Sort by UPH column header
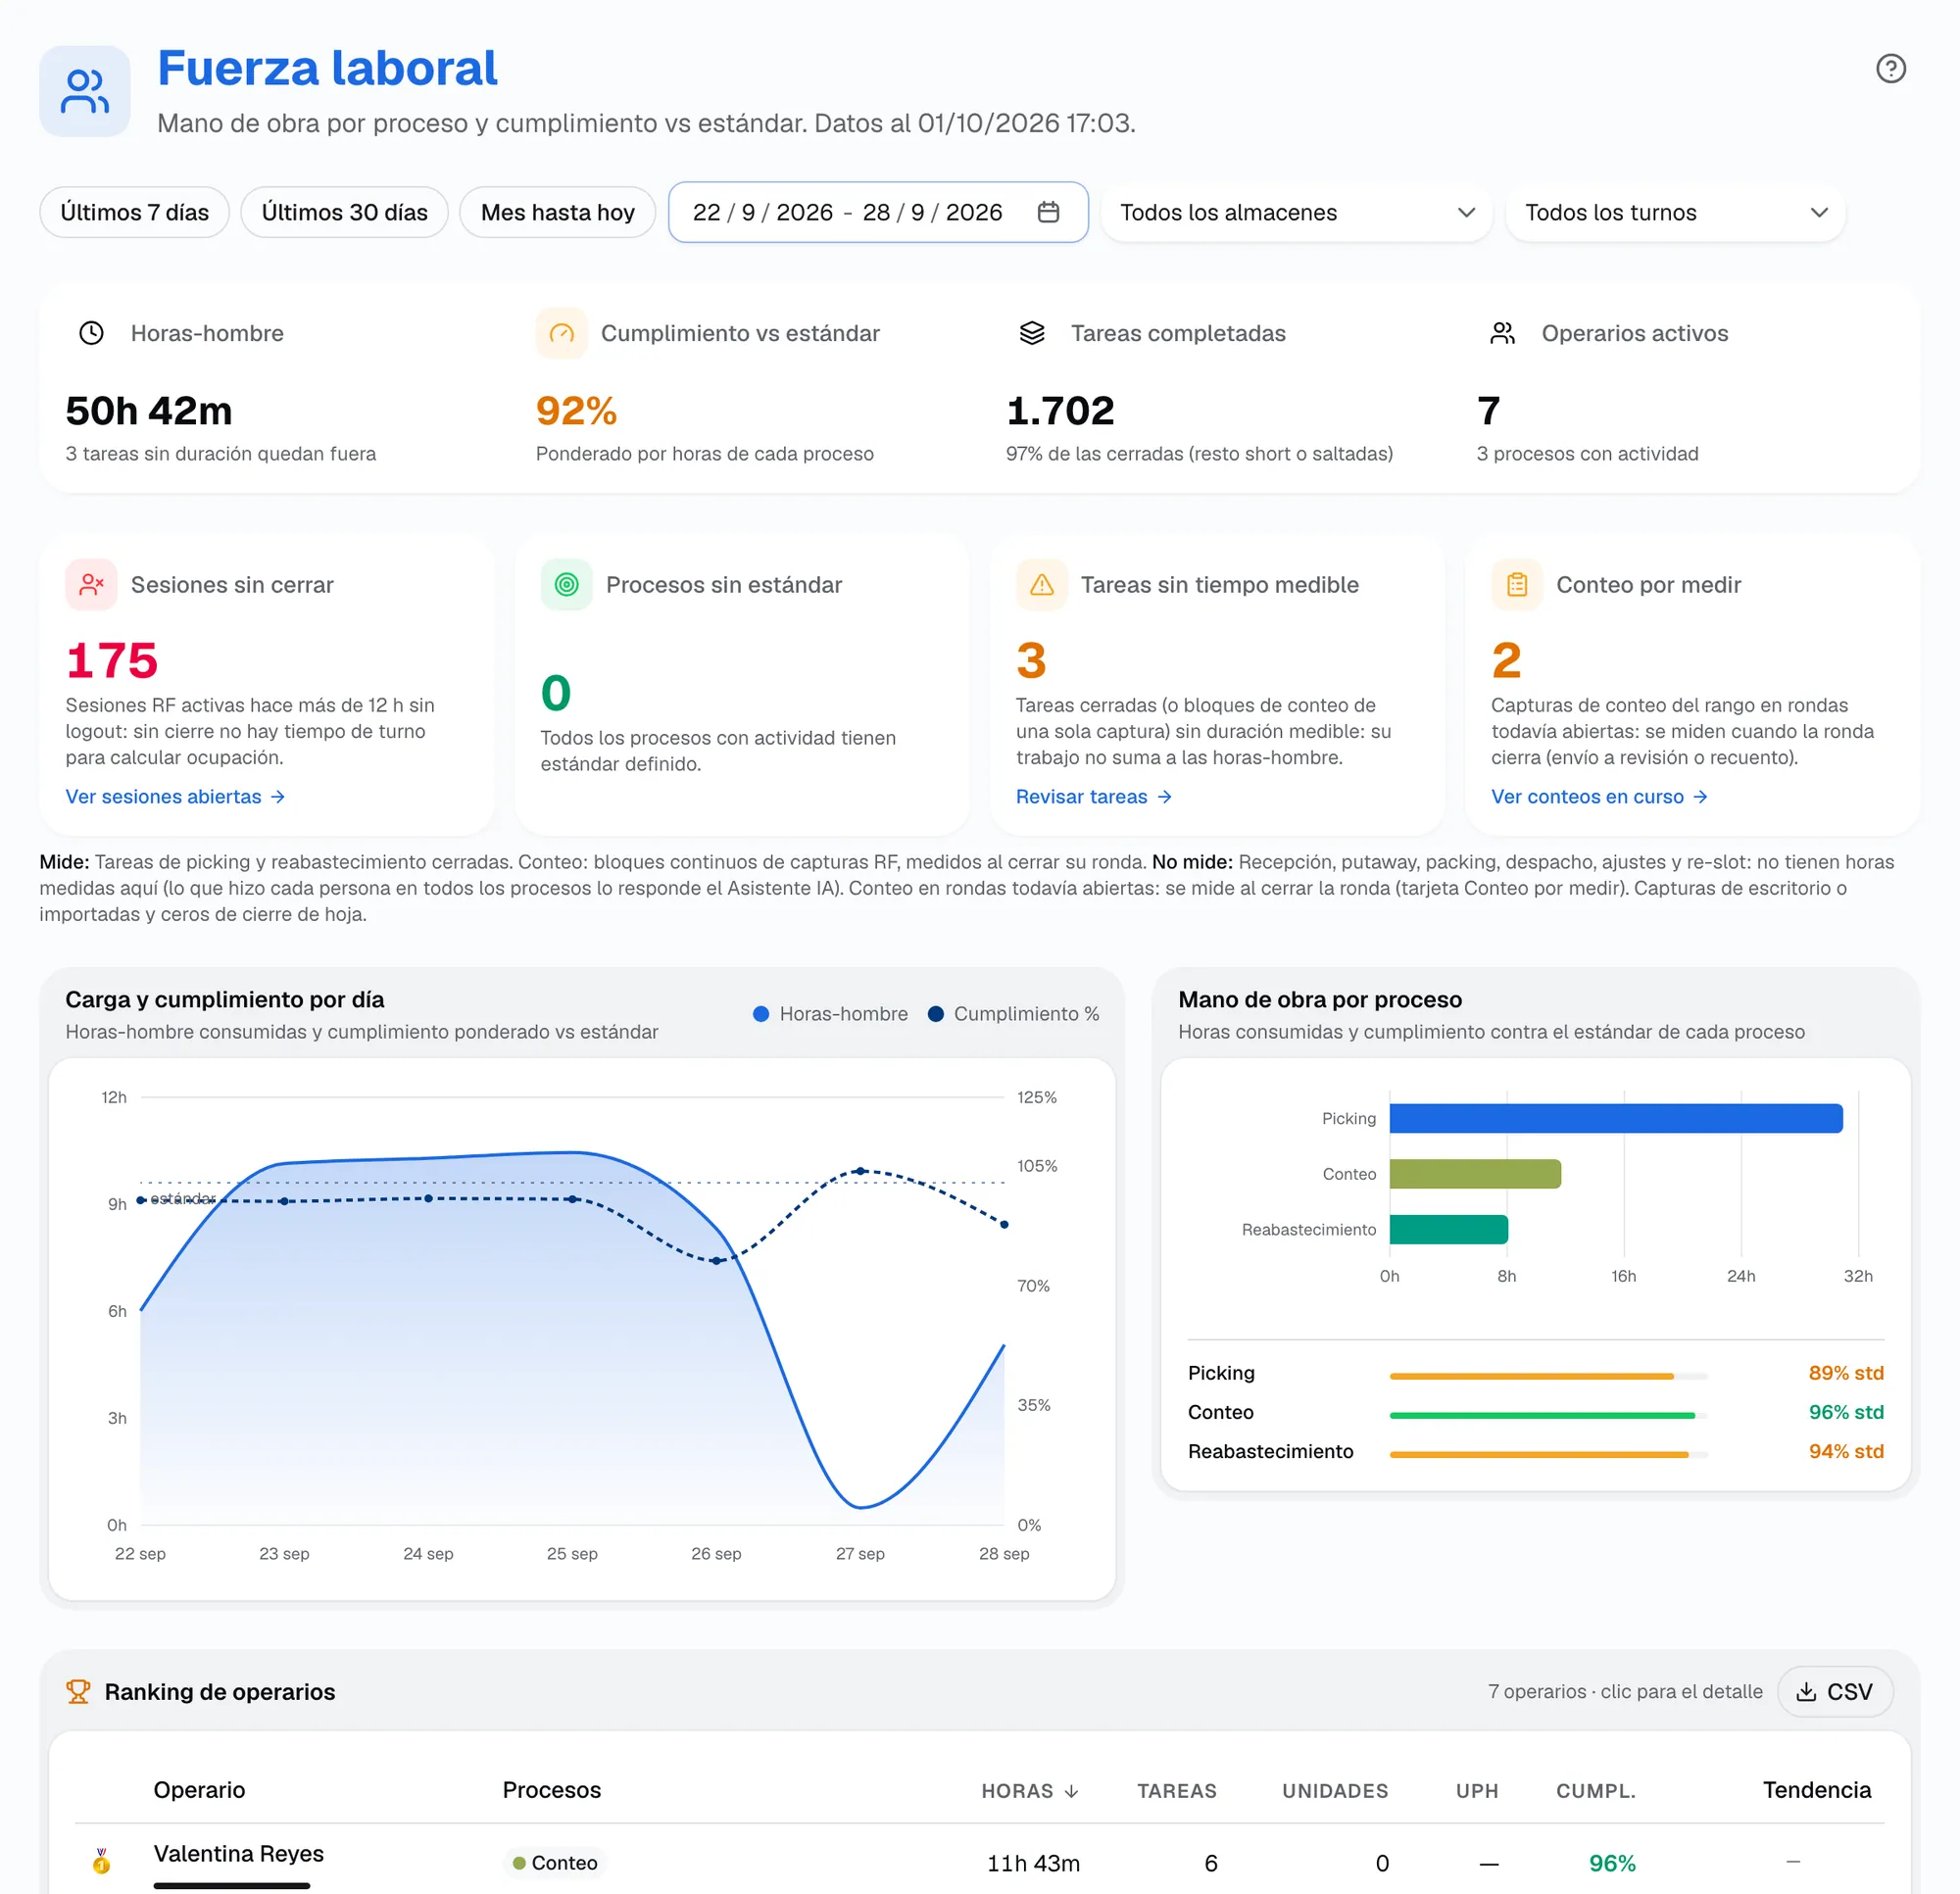This screenshot has width=1960, height=1894. (1477, 1791)
